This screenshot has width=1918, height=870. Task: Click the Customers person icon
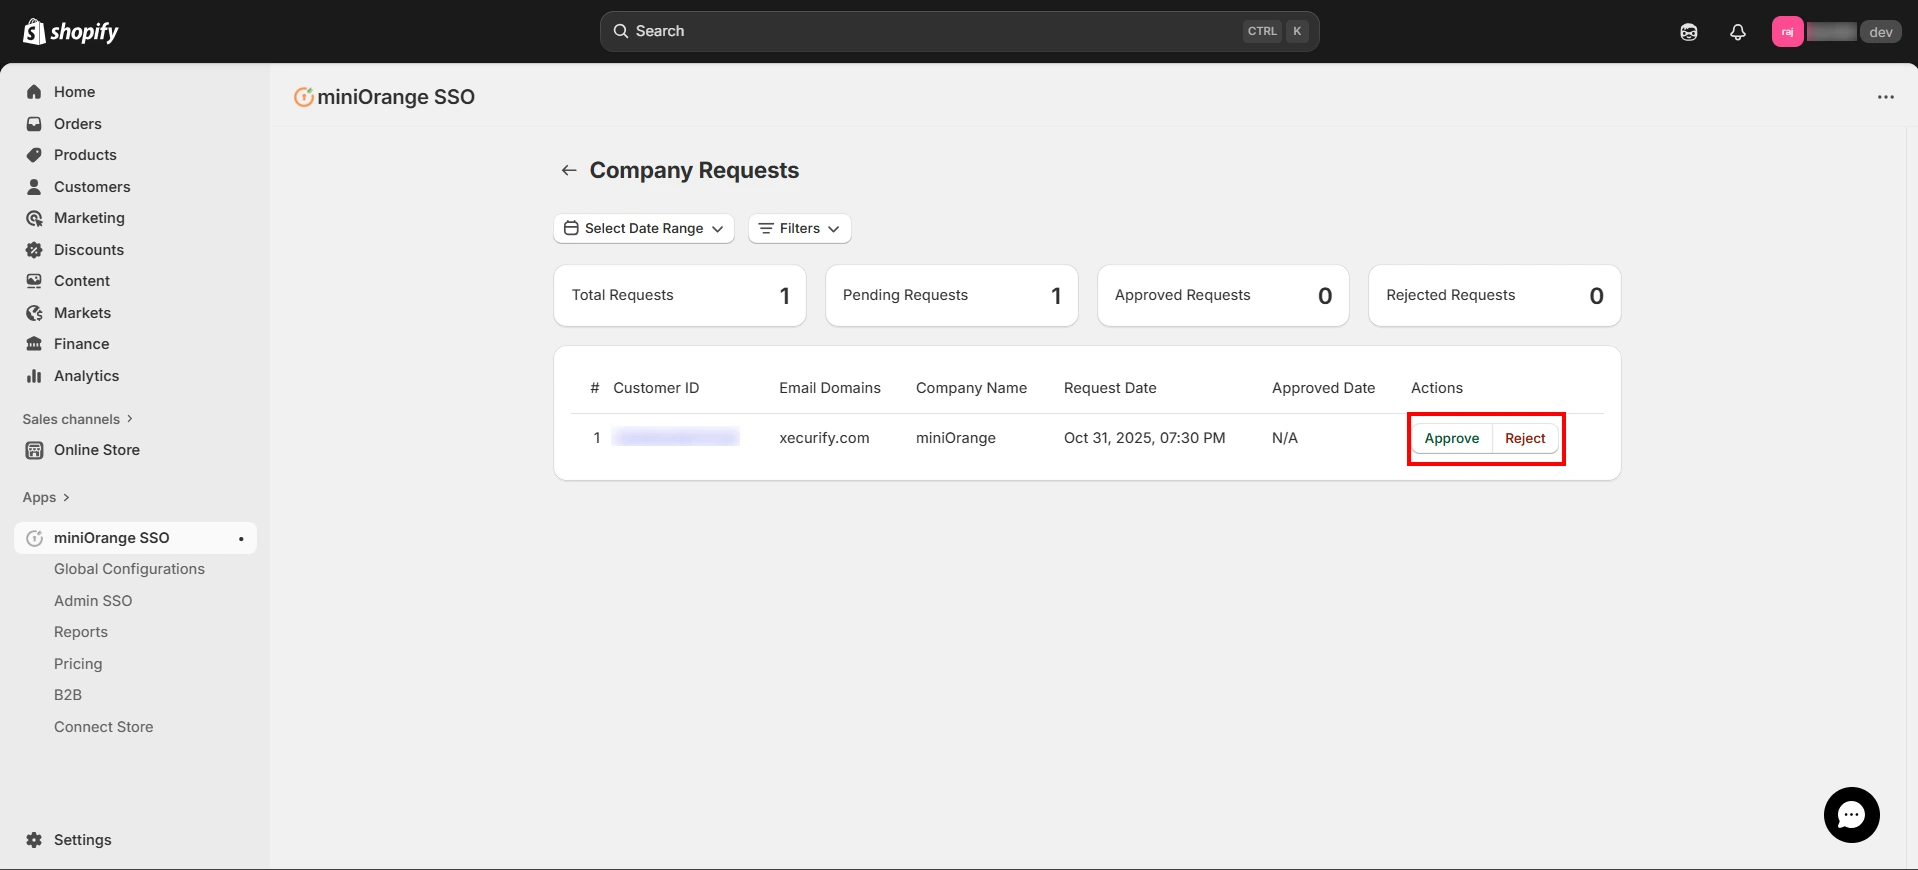coord(34,187)
